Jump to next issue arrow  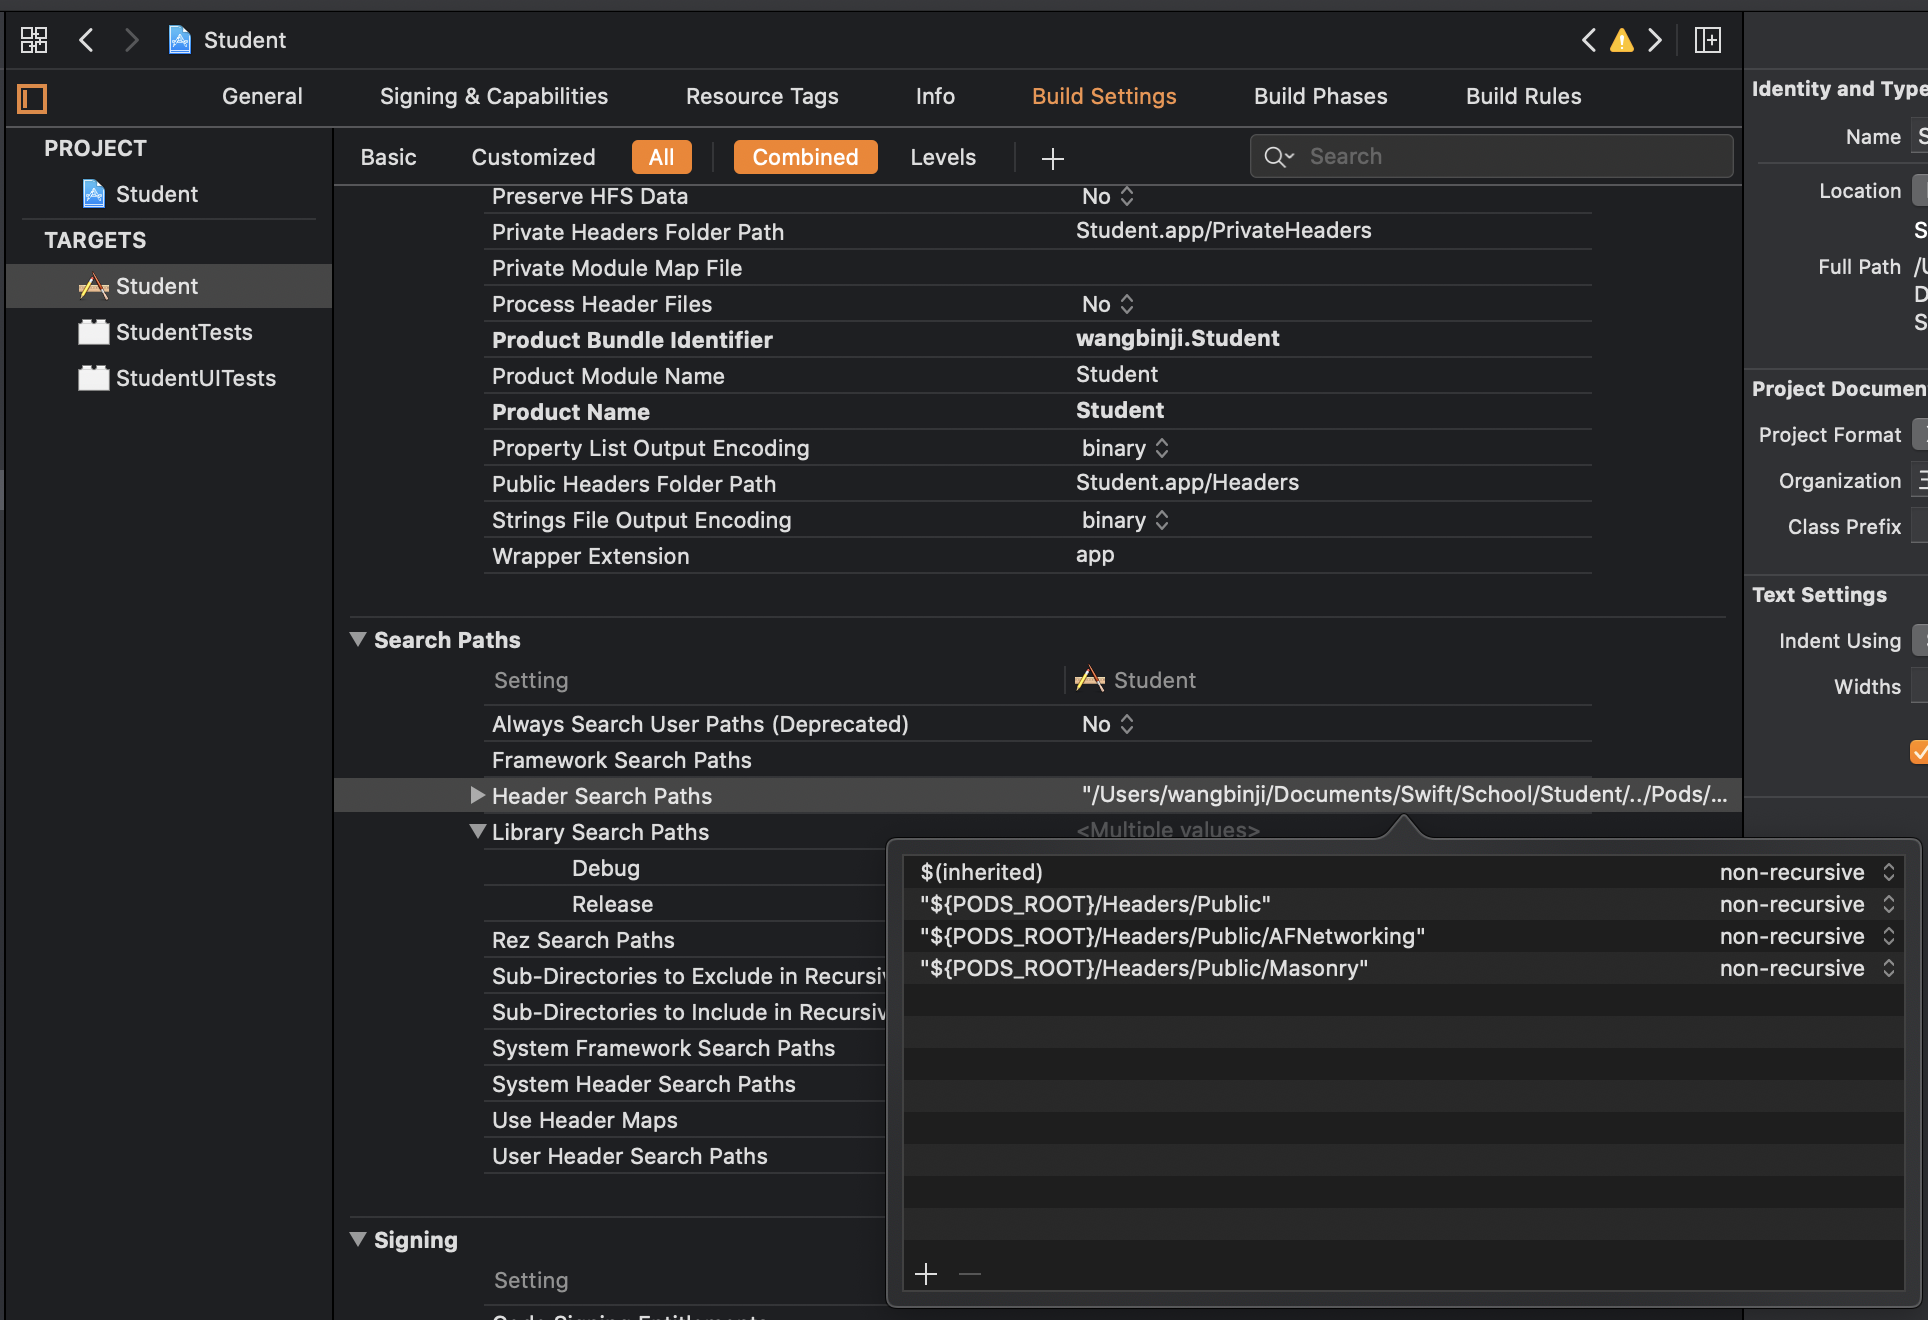point(1655,40)
